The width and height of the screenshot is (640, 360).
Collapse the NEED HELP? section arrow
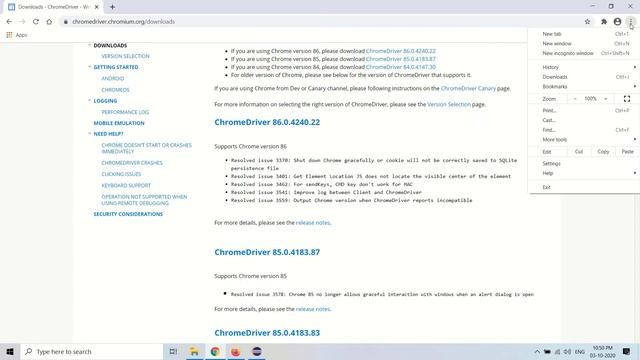coord(89,133)
